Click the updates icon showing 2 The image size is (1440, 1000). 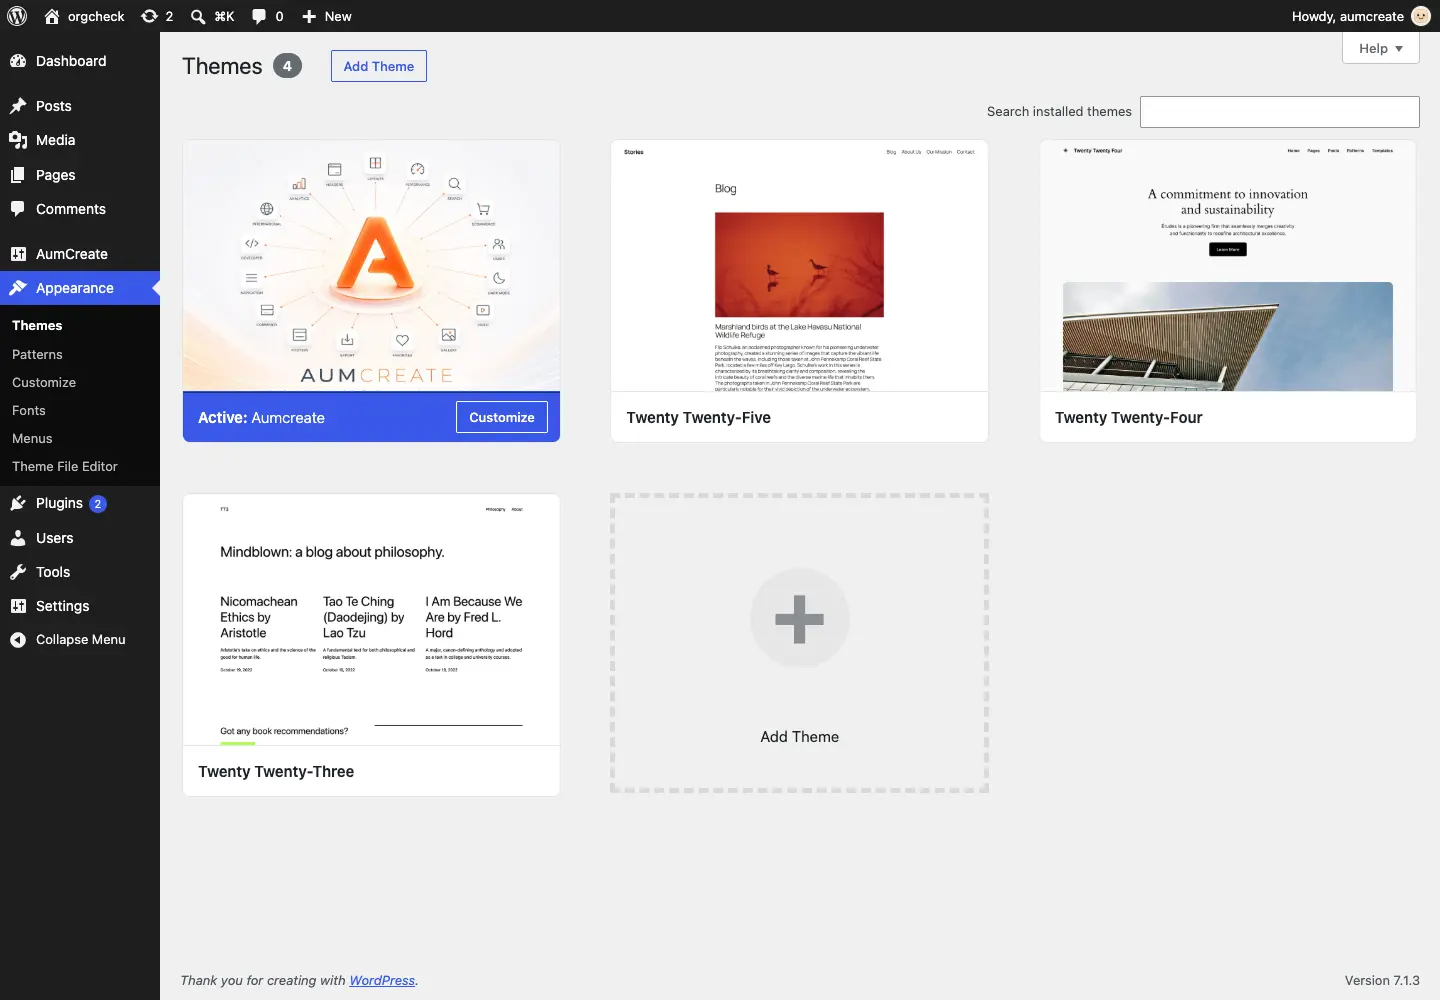(x=150, y=16)
